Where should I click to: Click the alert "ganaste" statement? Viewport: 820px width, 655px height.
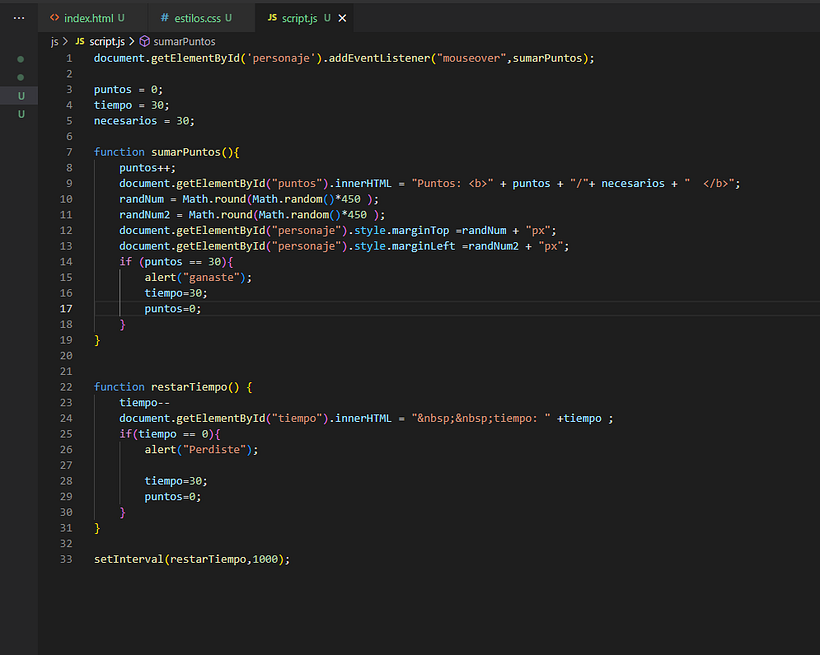tap(198, 277)
